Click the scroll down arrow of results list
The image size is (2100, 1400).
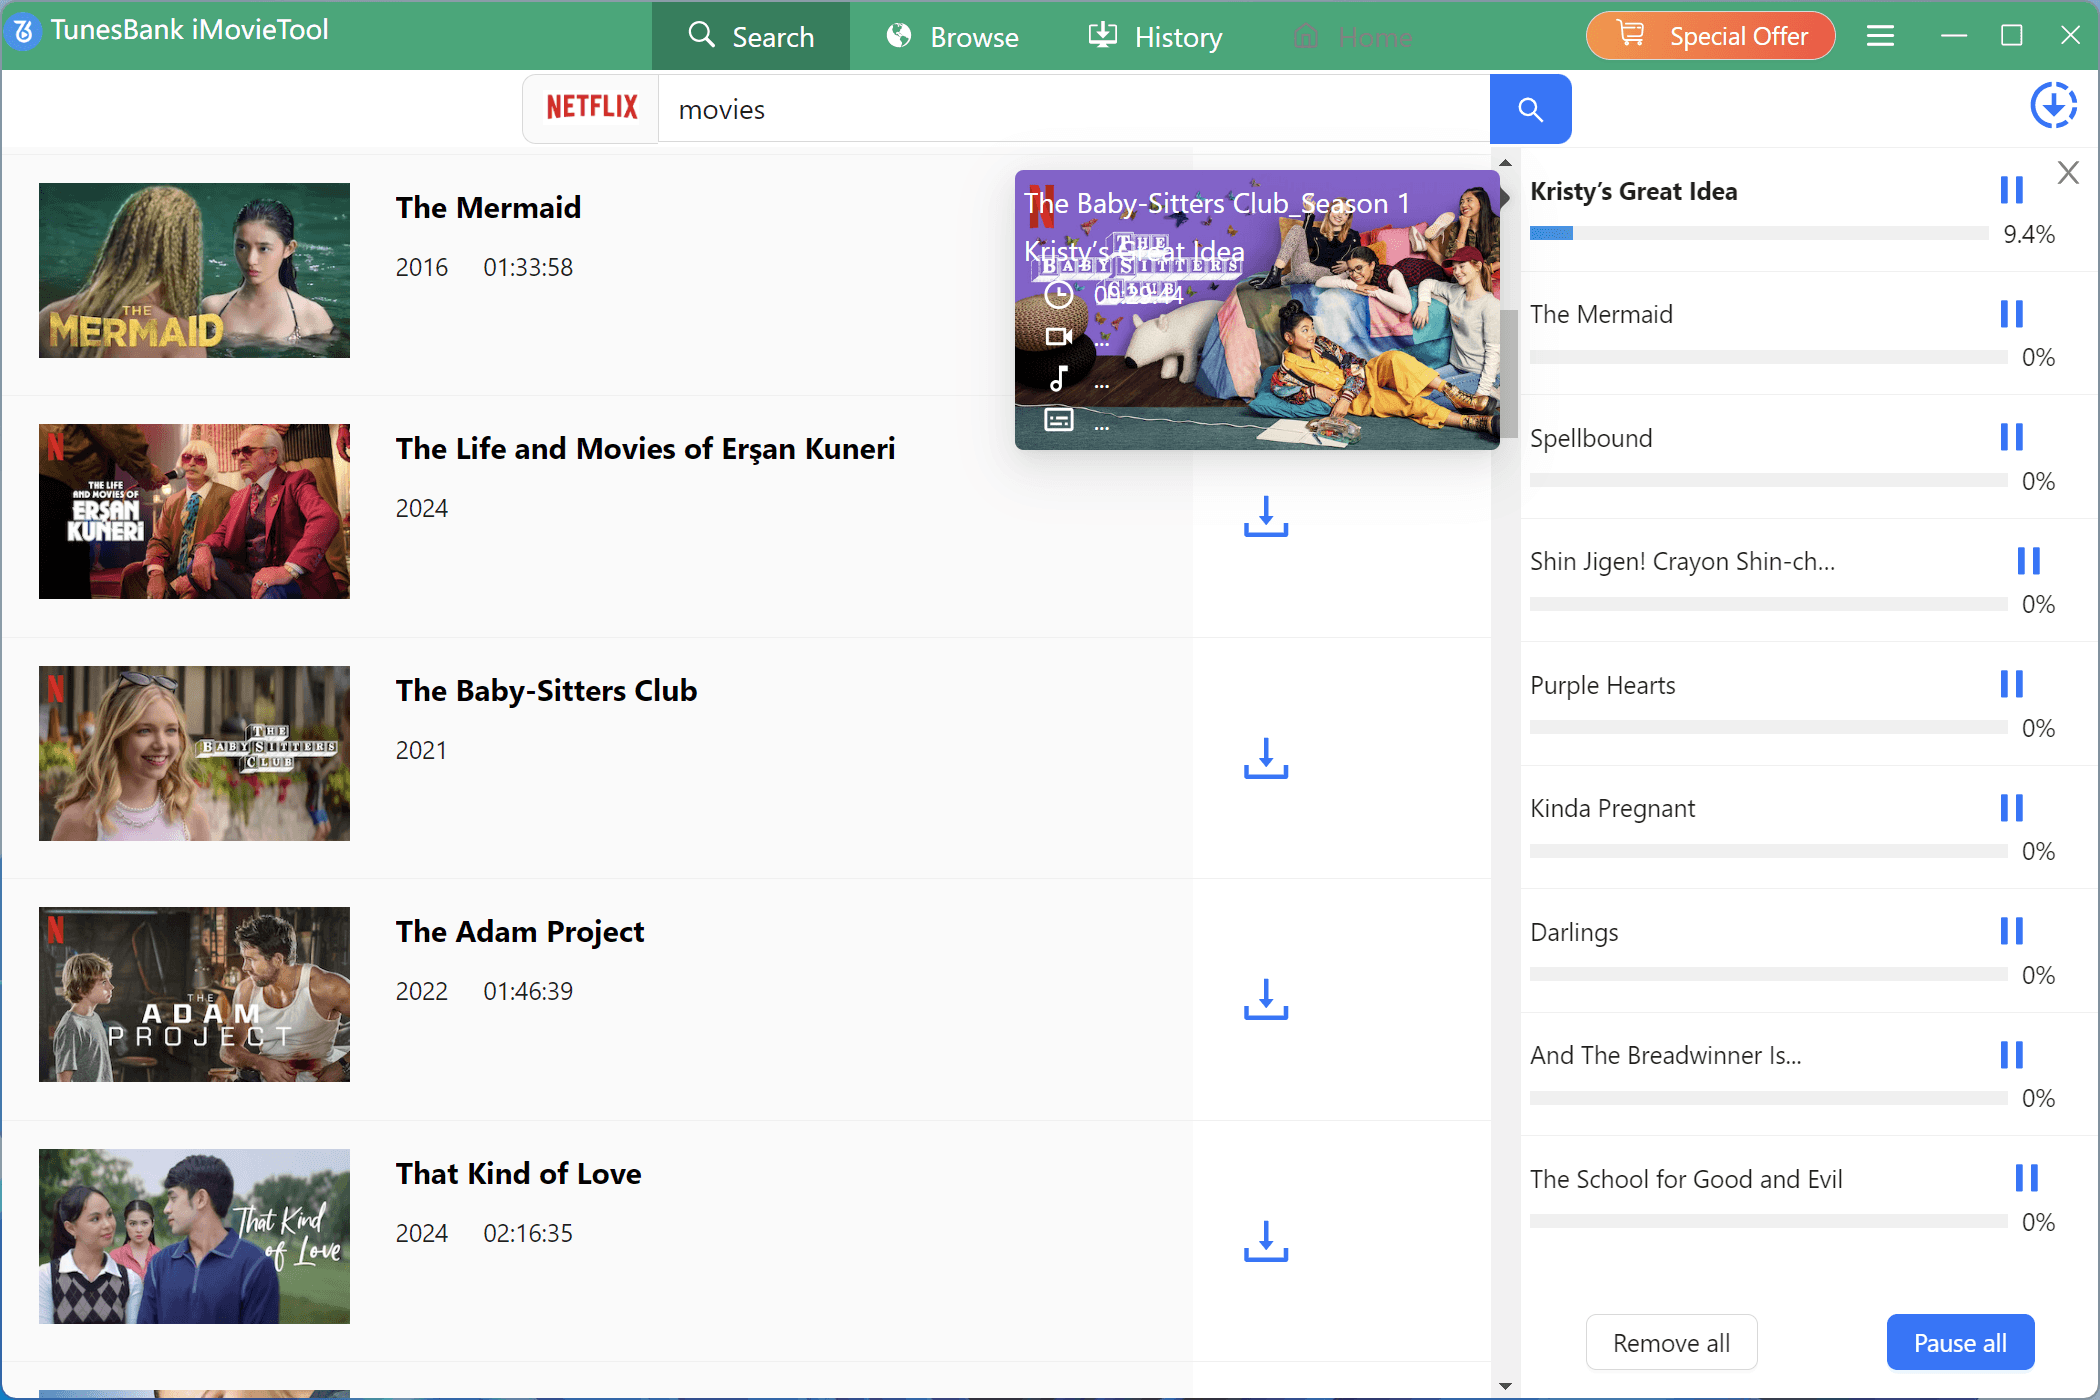pyautogui.click(x=1505, y=1386)
